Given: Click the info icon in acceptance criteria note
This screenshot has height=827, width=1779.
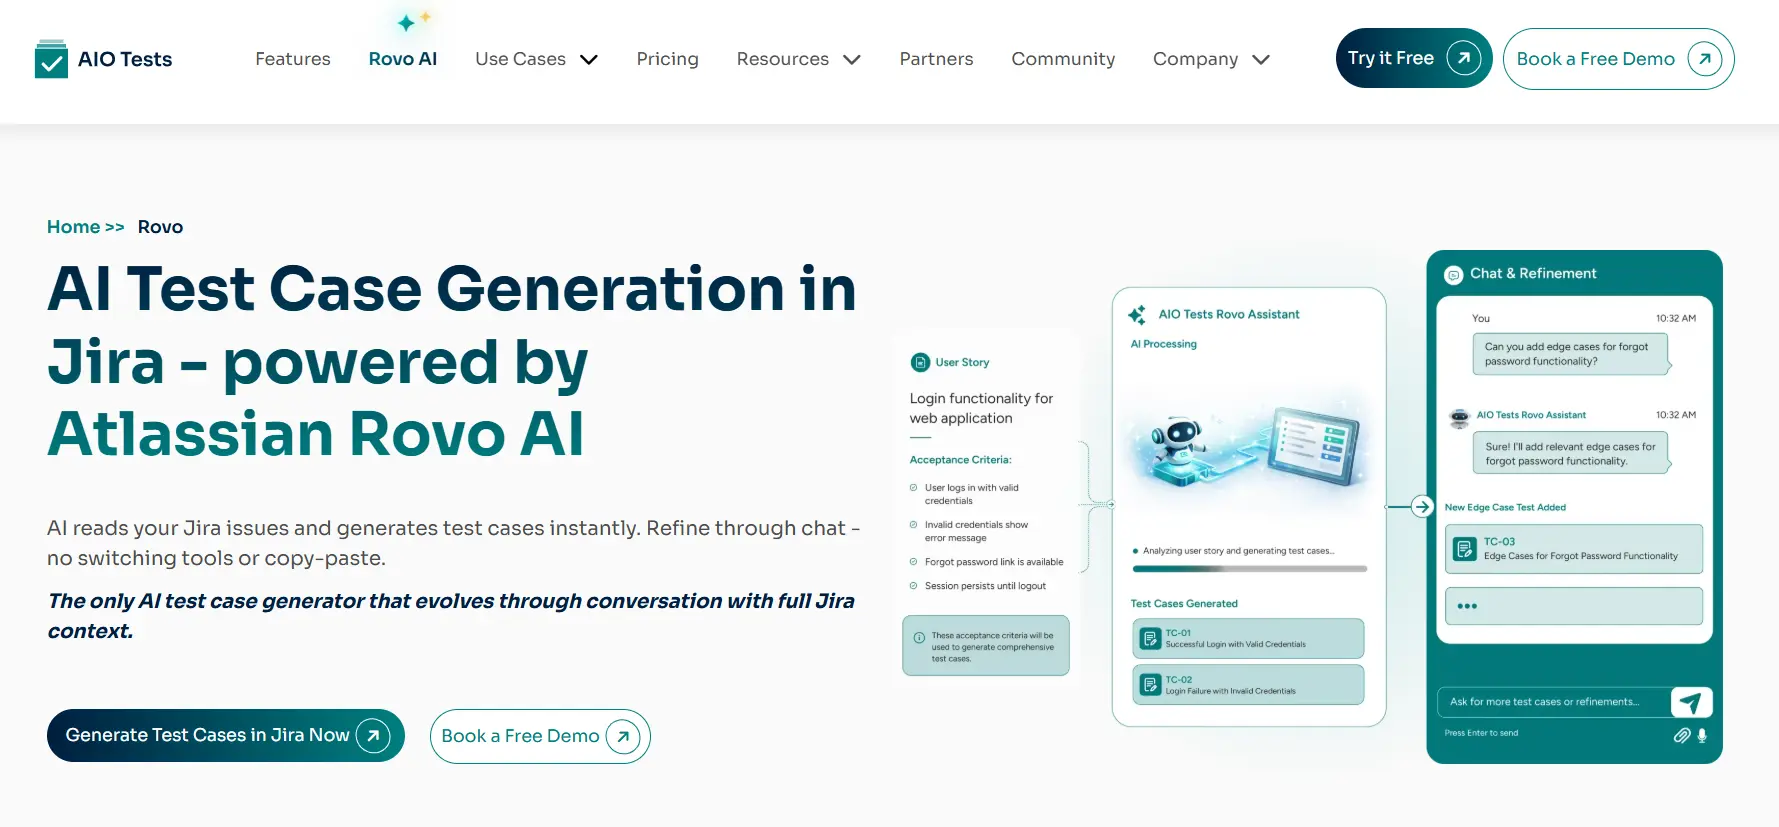Looking at the screenshot, I should (919, 637).
